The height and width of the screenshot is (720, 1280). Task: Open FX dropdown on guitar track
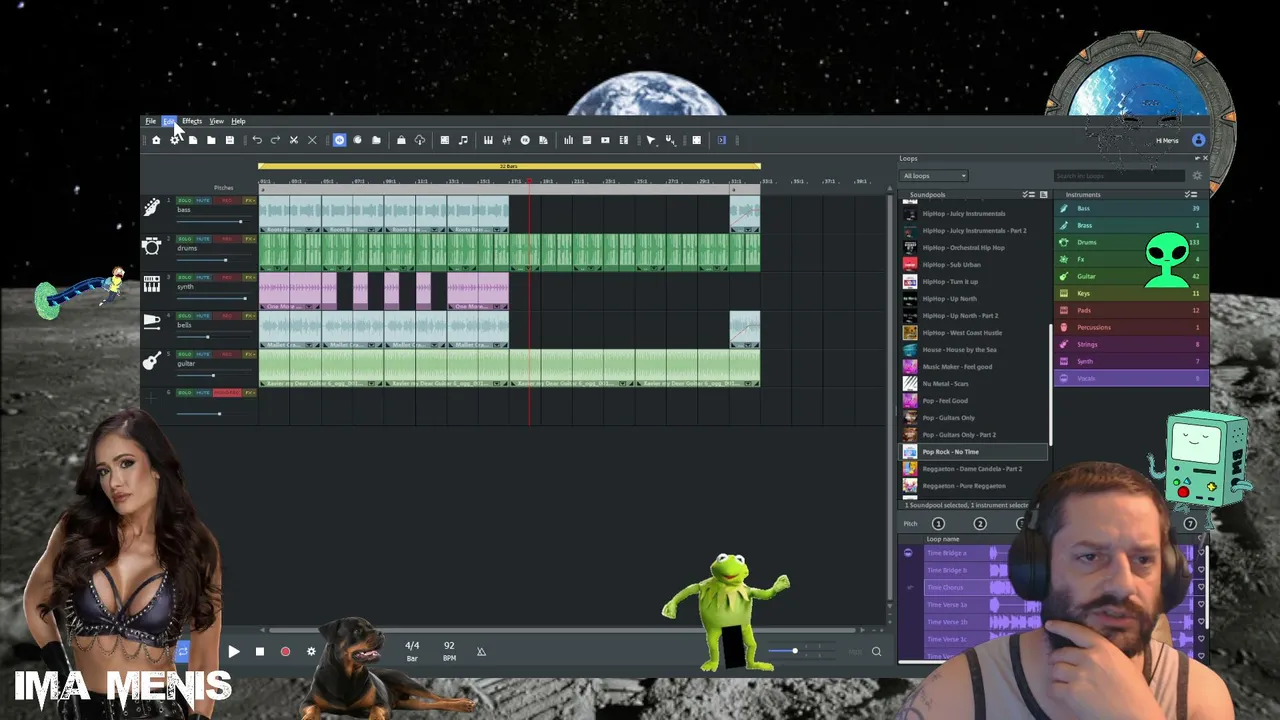[250, 354]
